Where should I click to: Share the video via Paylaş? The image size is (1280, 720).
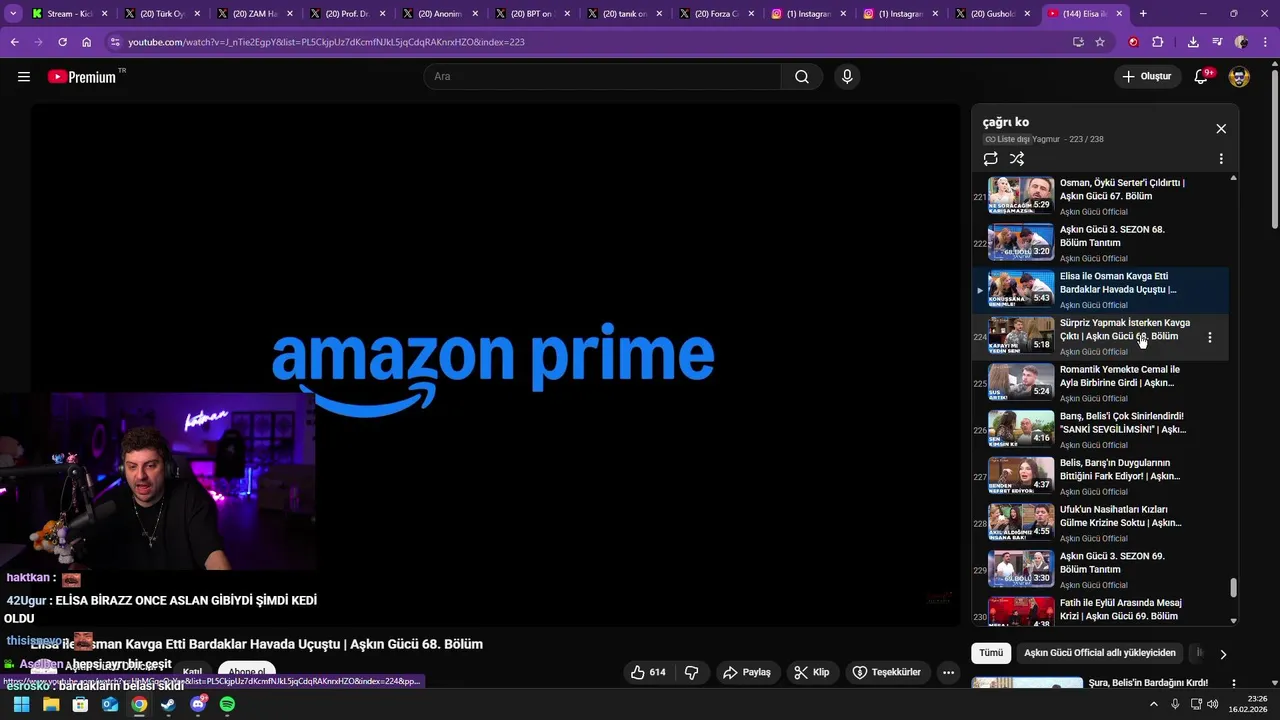click(x=746, y=672)
